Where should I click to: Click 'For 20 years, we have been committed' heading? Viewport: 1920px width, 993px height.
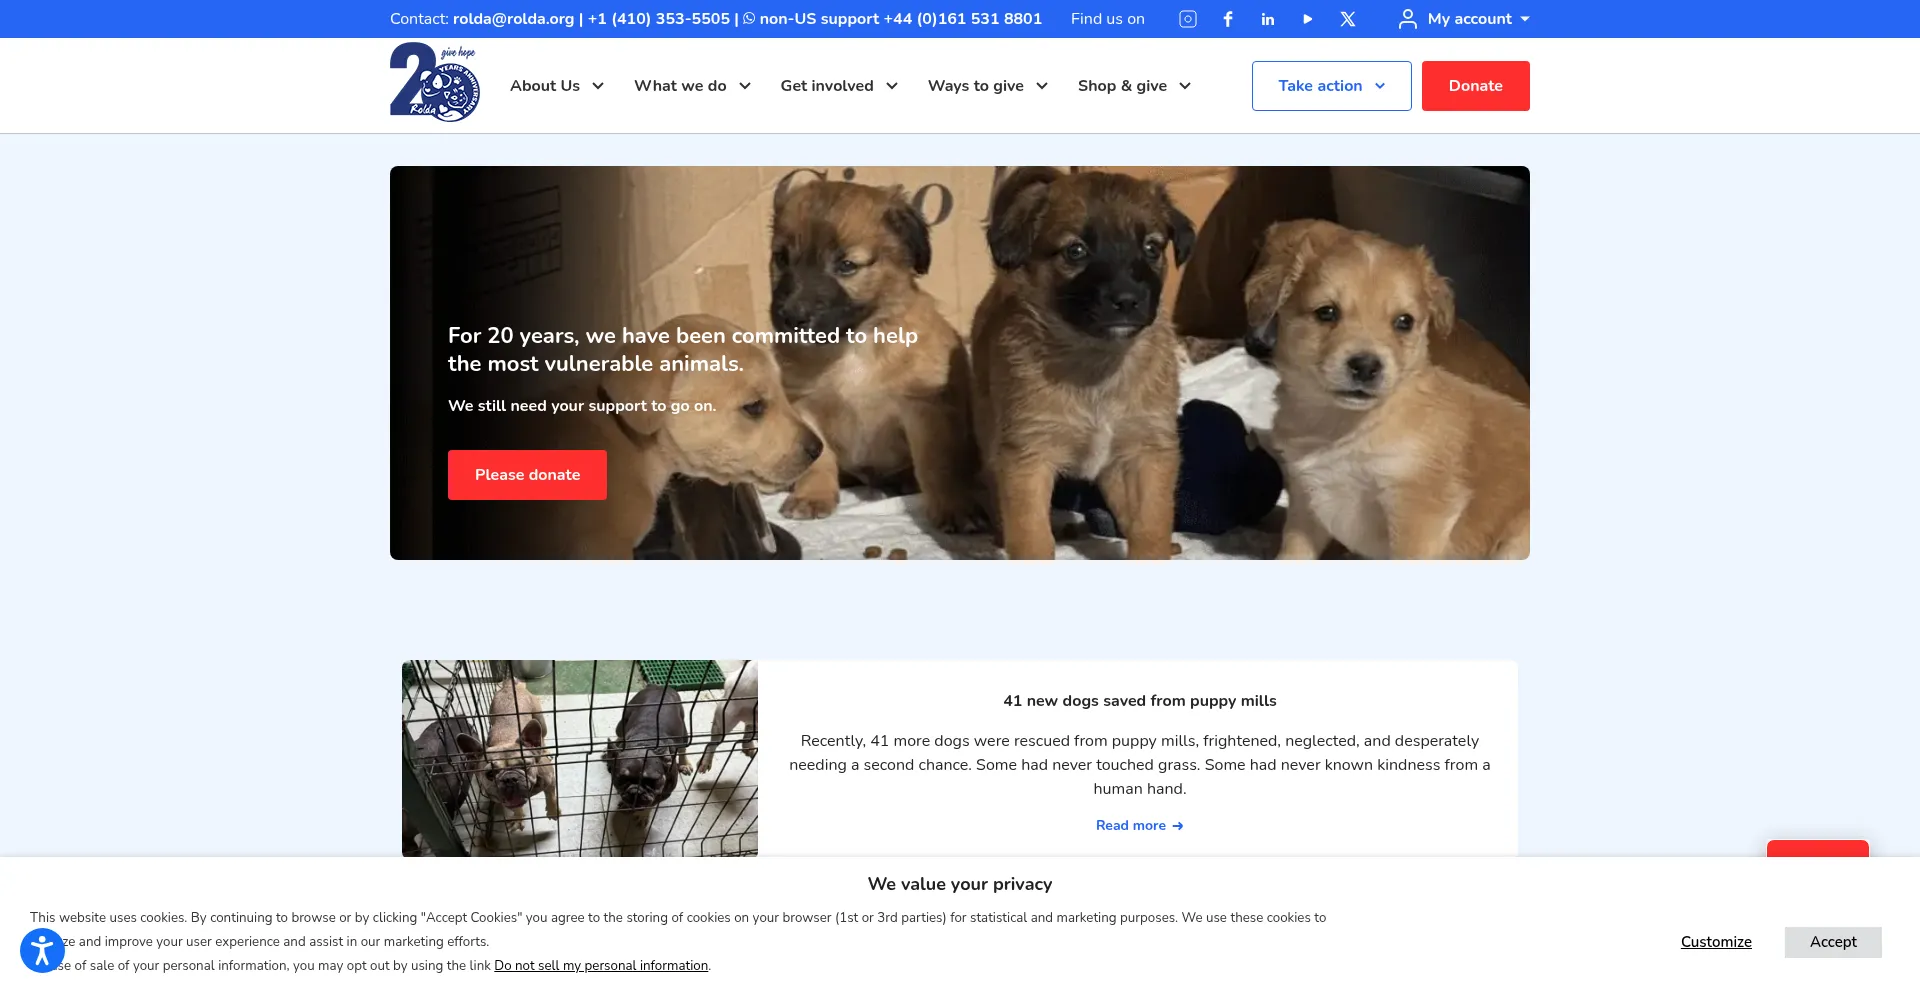point(683,350)
